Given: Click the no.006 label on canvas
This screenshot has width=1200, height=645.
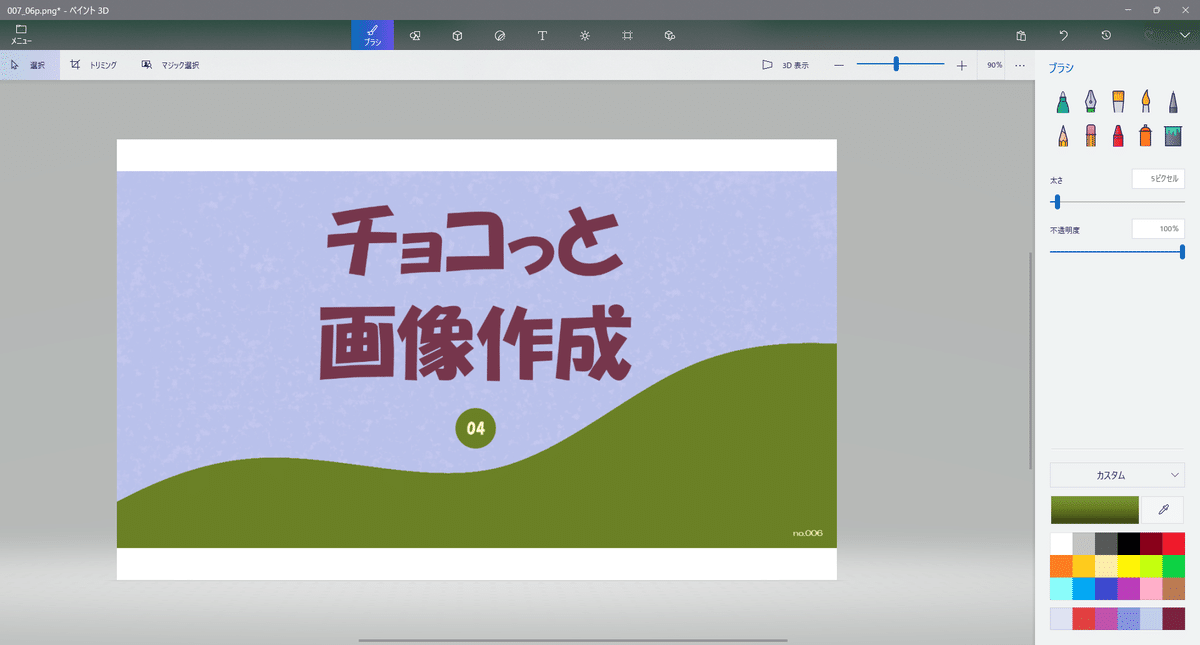Looking at the screenshot, I should click(808, 533).
